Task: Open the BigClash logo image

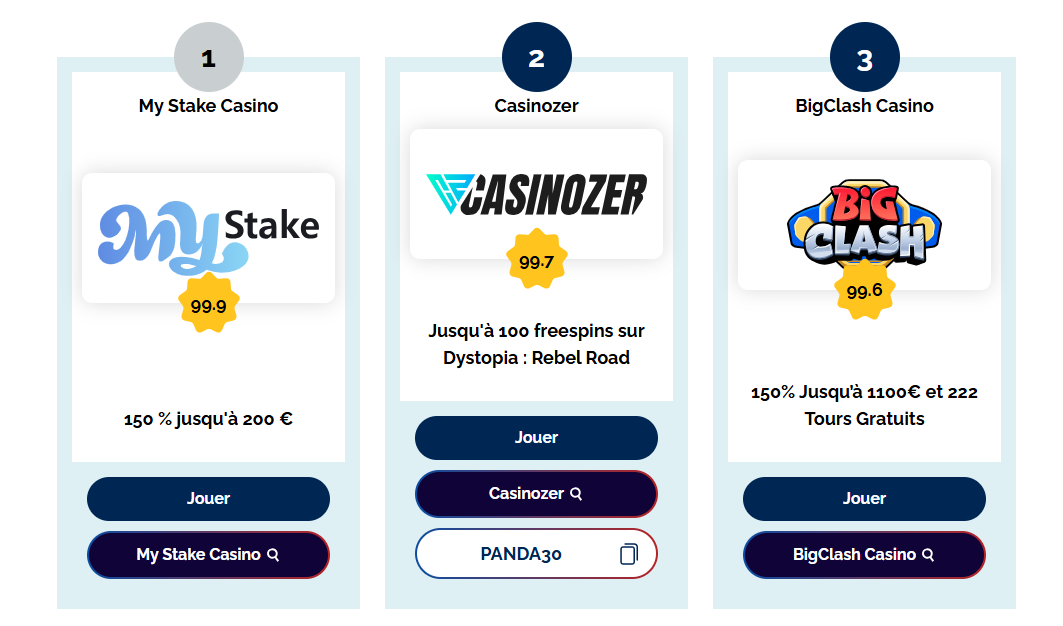Action: pyautogui.click(x=863, y=222)
